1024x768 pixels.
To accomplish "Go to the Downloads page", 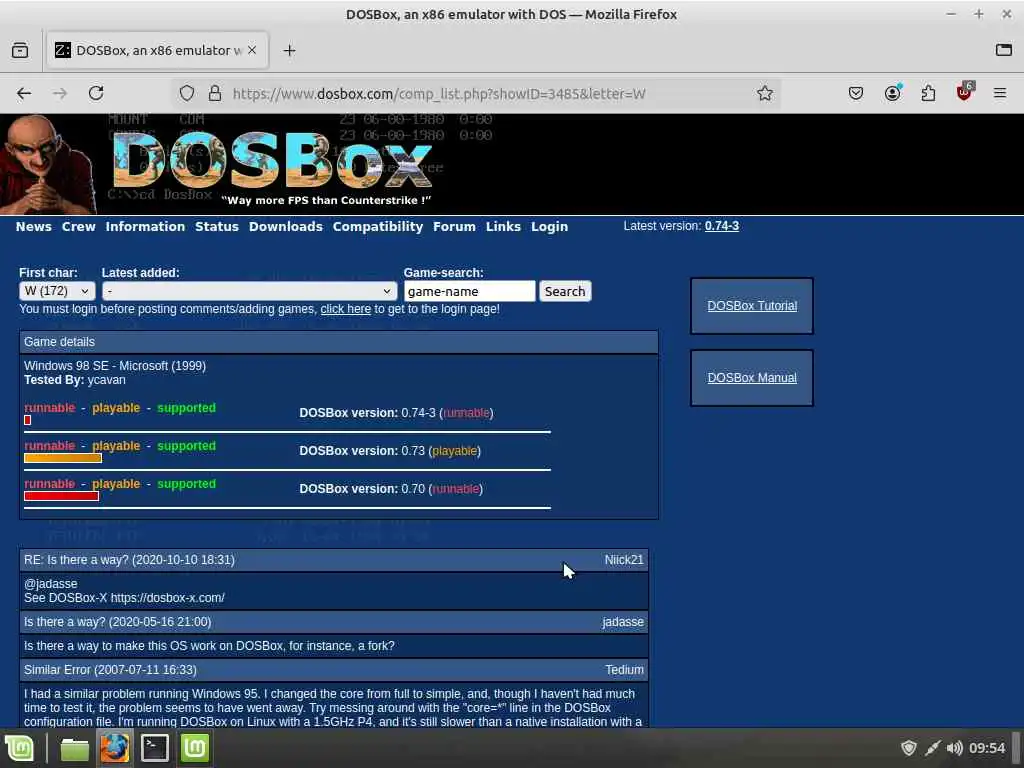I will (285, 227).
